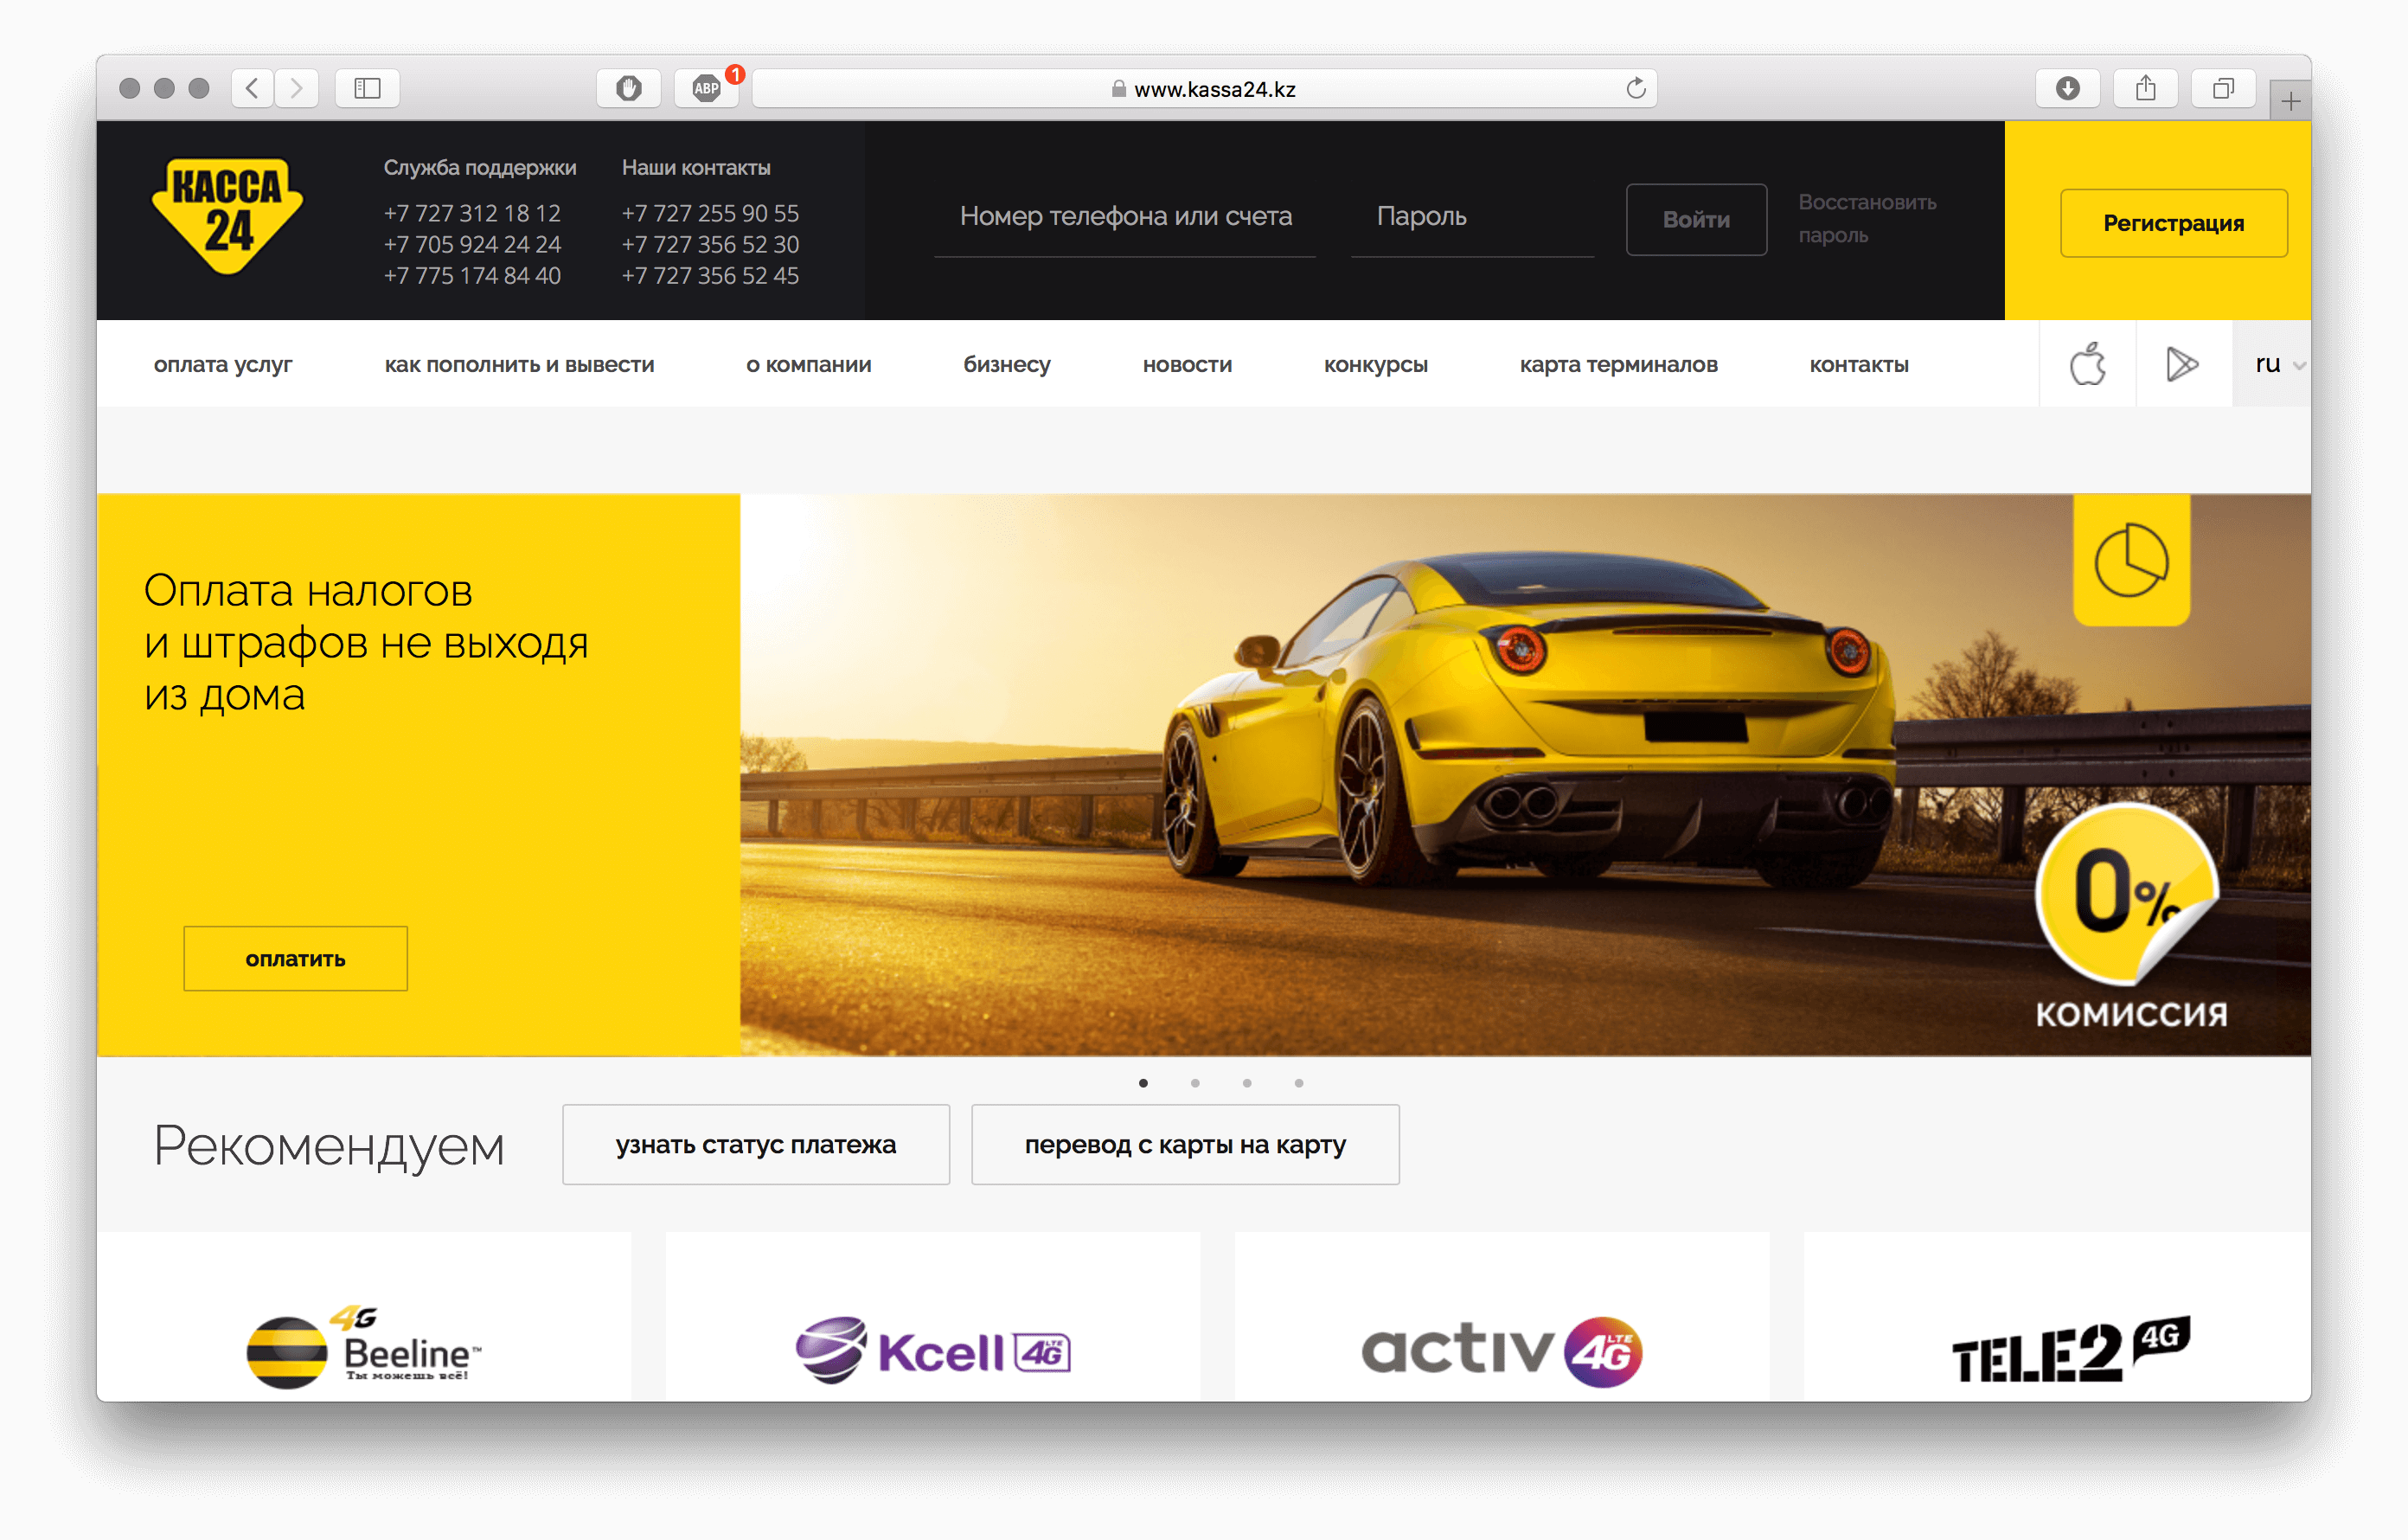This screenshot has width=2408, height=1540.
Task: Click 'узнать статус платежа' button
Action: pyautogui.click(x=756, y=1144)
